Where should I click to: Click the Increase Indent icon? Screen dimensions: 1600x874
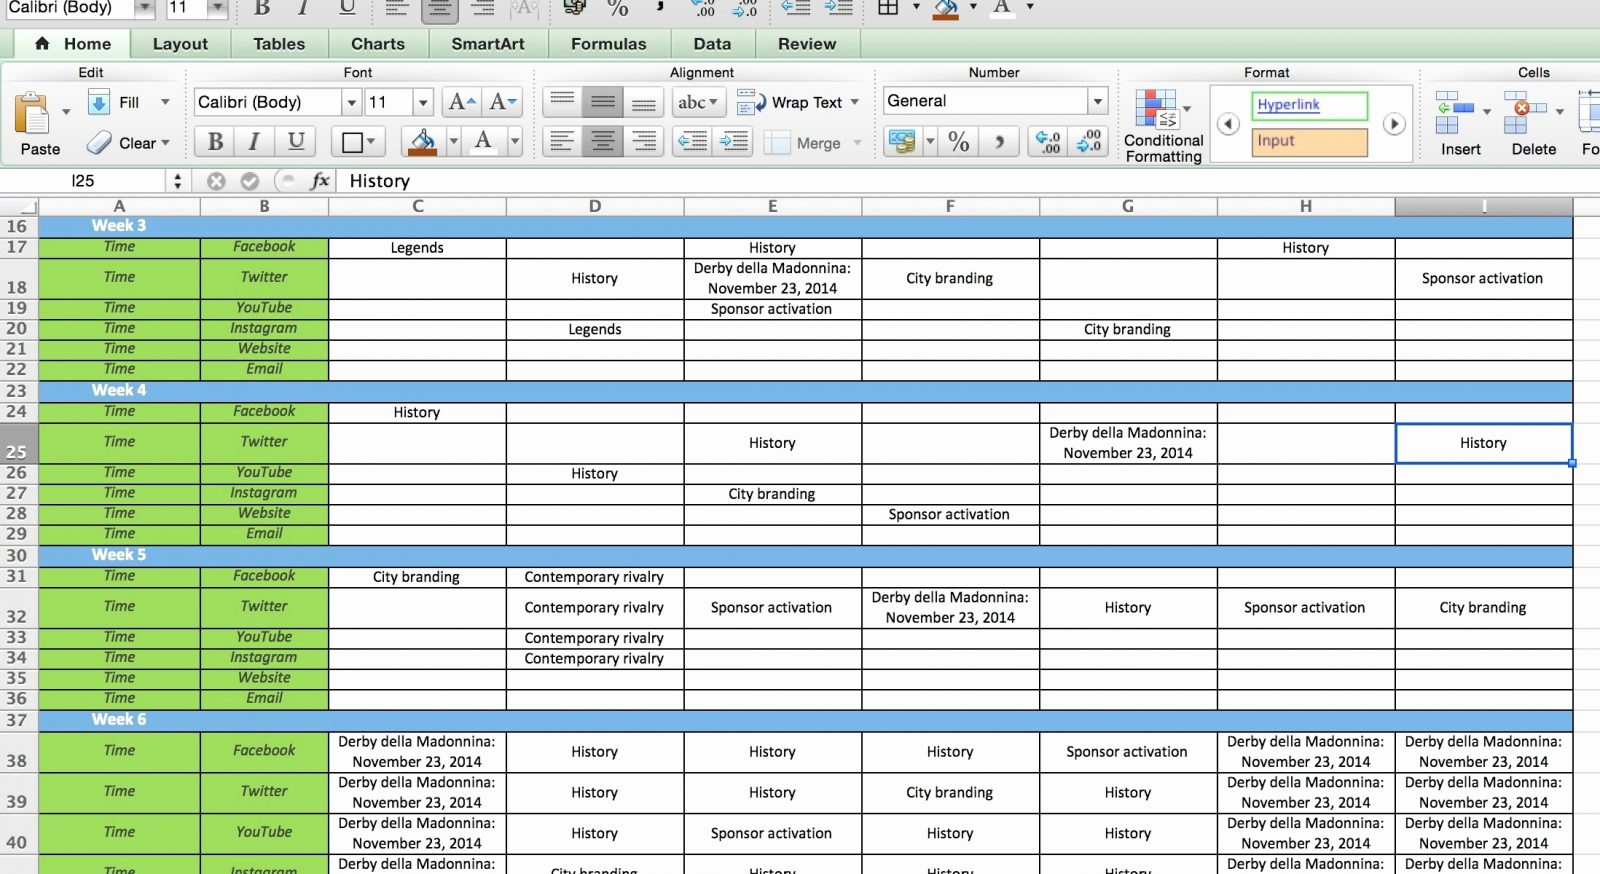click(734, 142)
